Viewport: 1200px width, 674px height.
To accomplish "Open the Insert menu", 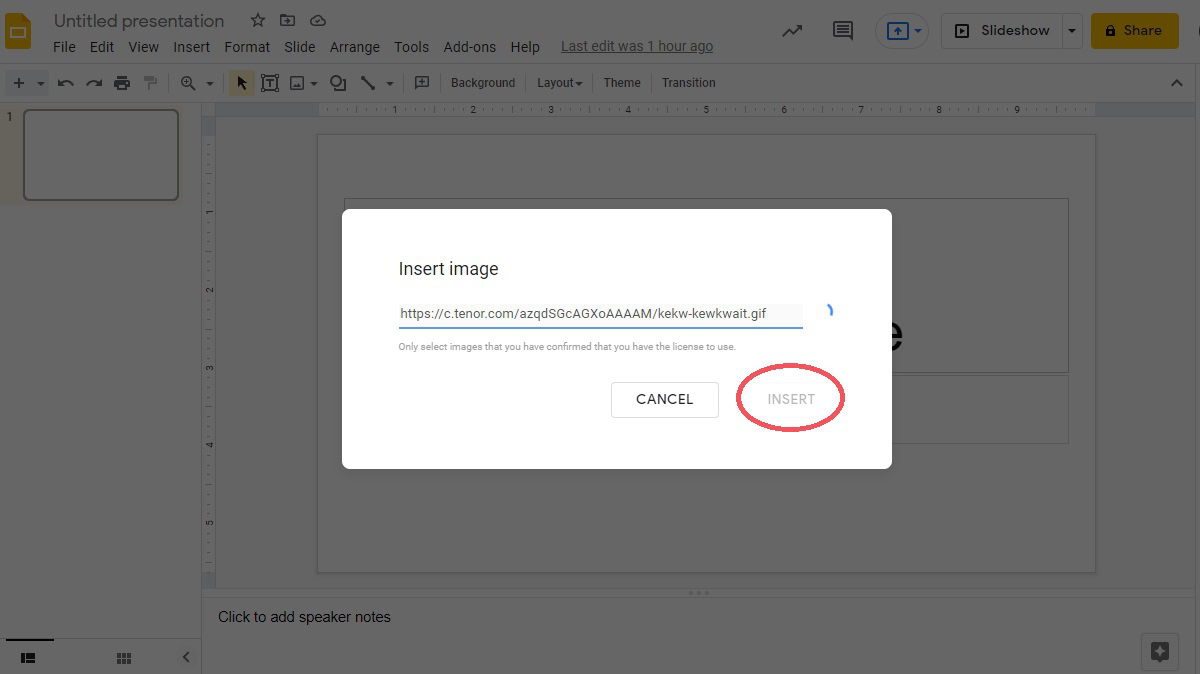I will pyautogui.click(x=191, y=47).
